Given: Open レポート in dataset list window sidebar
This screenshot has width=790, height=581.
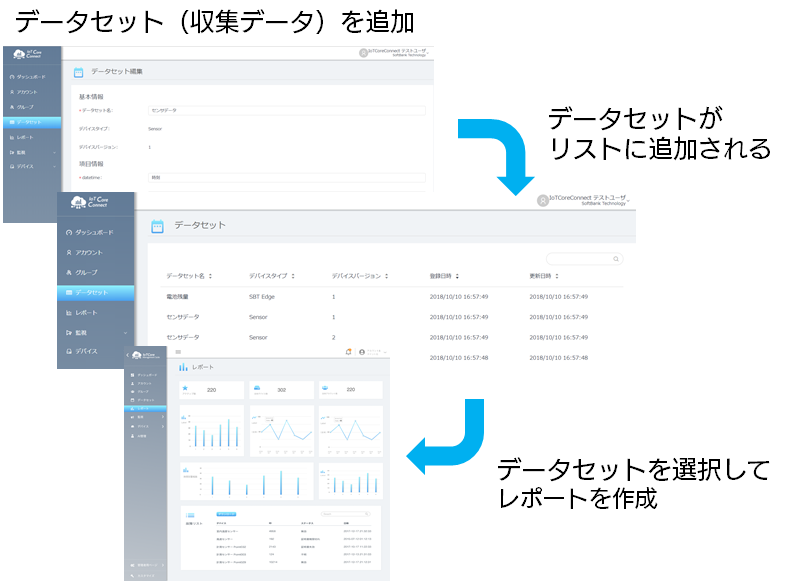Looking at the screenshot, I should [82, 313].
